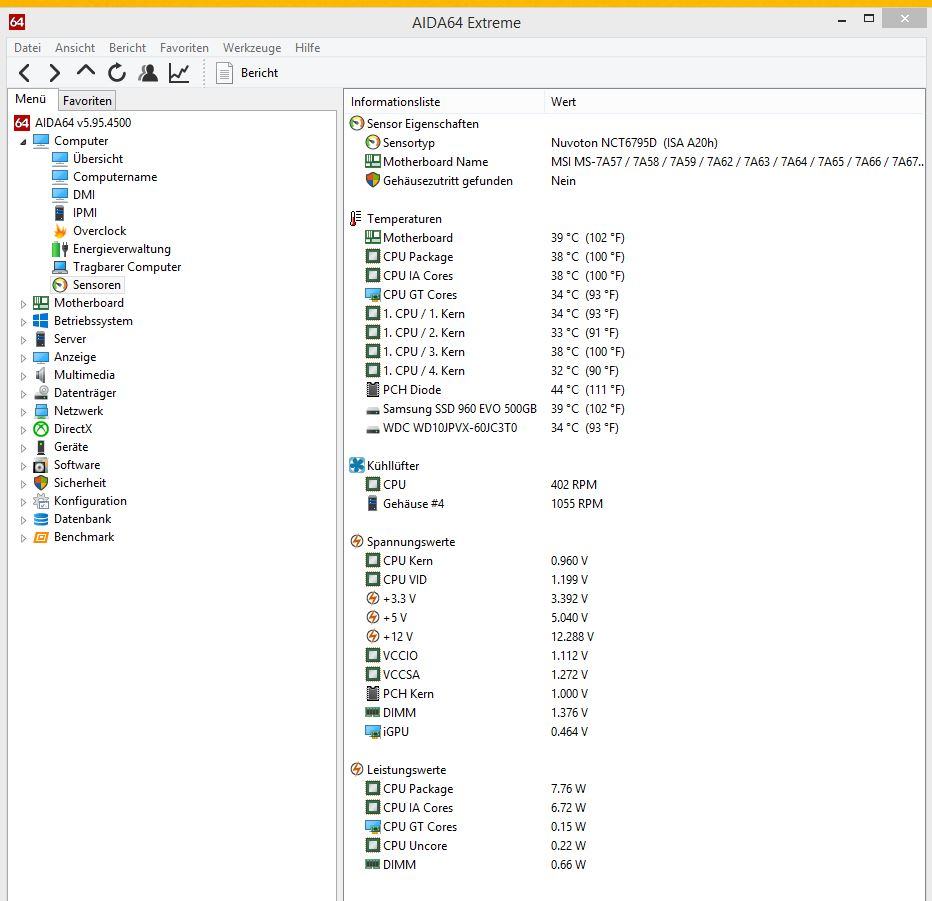932x901 pixels.
Task: Select the Samsung SSD 960 EVO 500GB row
Action: [x=634, y=409]
